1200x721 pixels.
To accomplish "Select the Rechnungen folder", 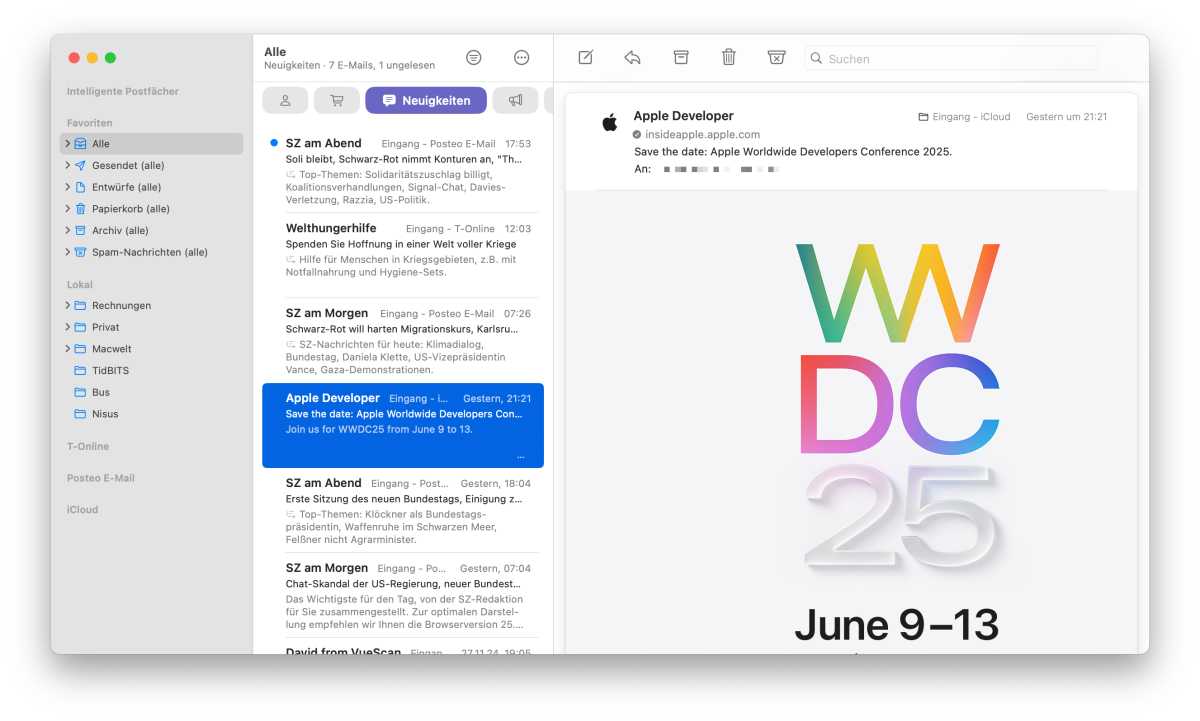I will pos(151,305).
